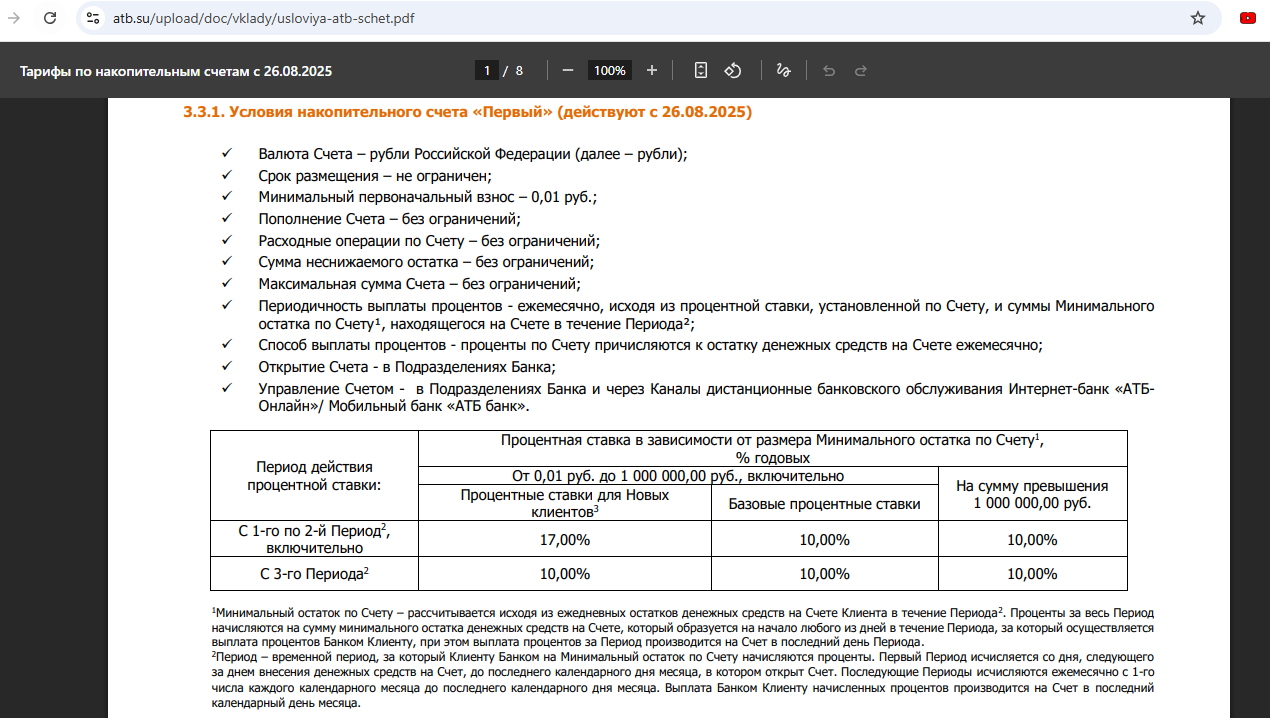Click footnote 2 defining 'Период'

[x=682, y=679]
